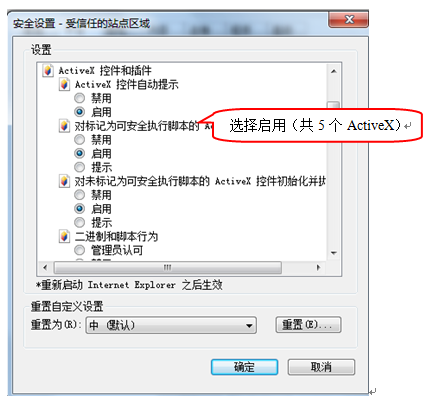Click the horizontal scrollbar left arrow

tap(45, 267)
